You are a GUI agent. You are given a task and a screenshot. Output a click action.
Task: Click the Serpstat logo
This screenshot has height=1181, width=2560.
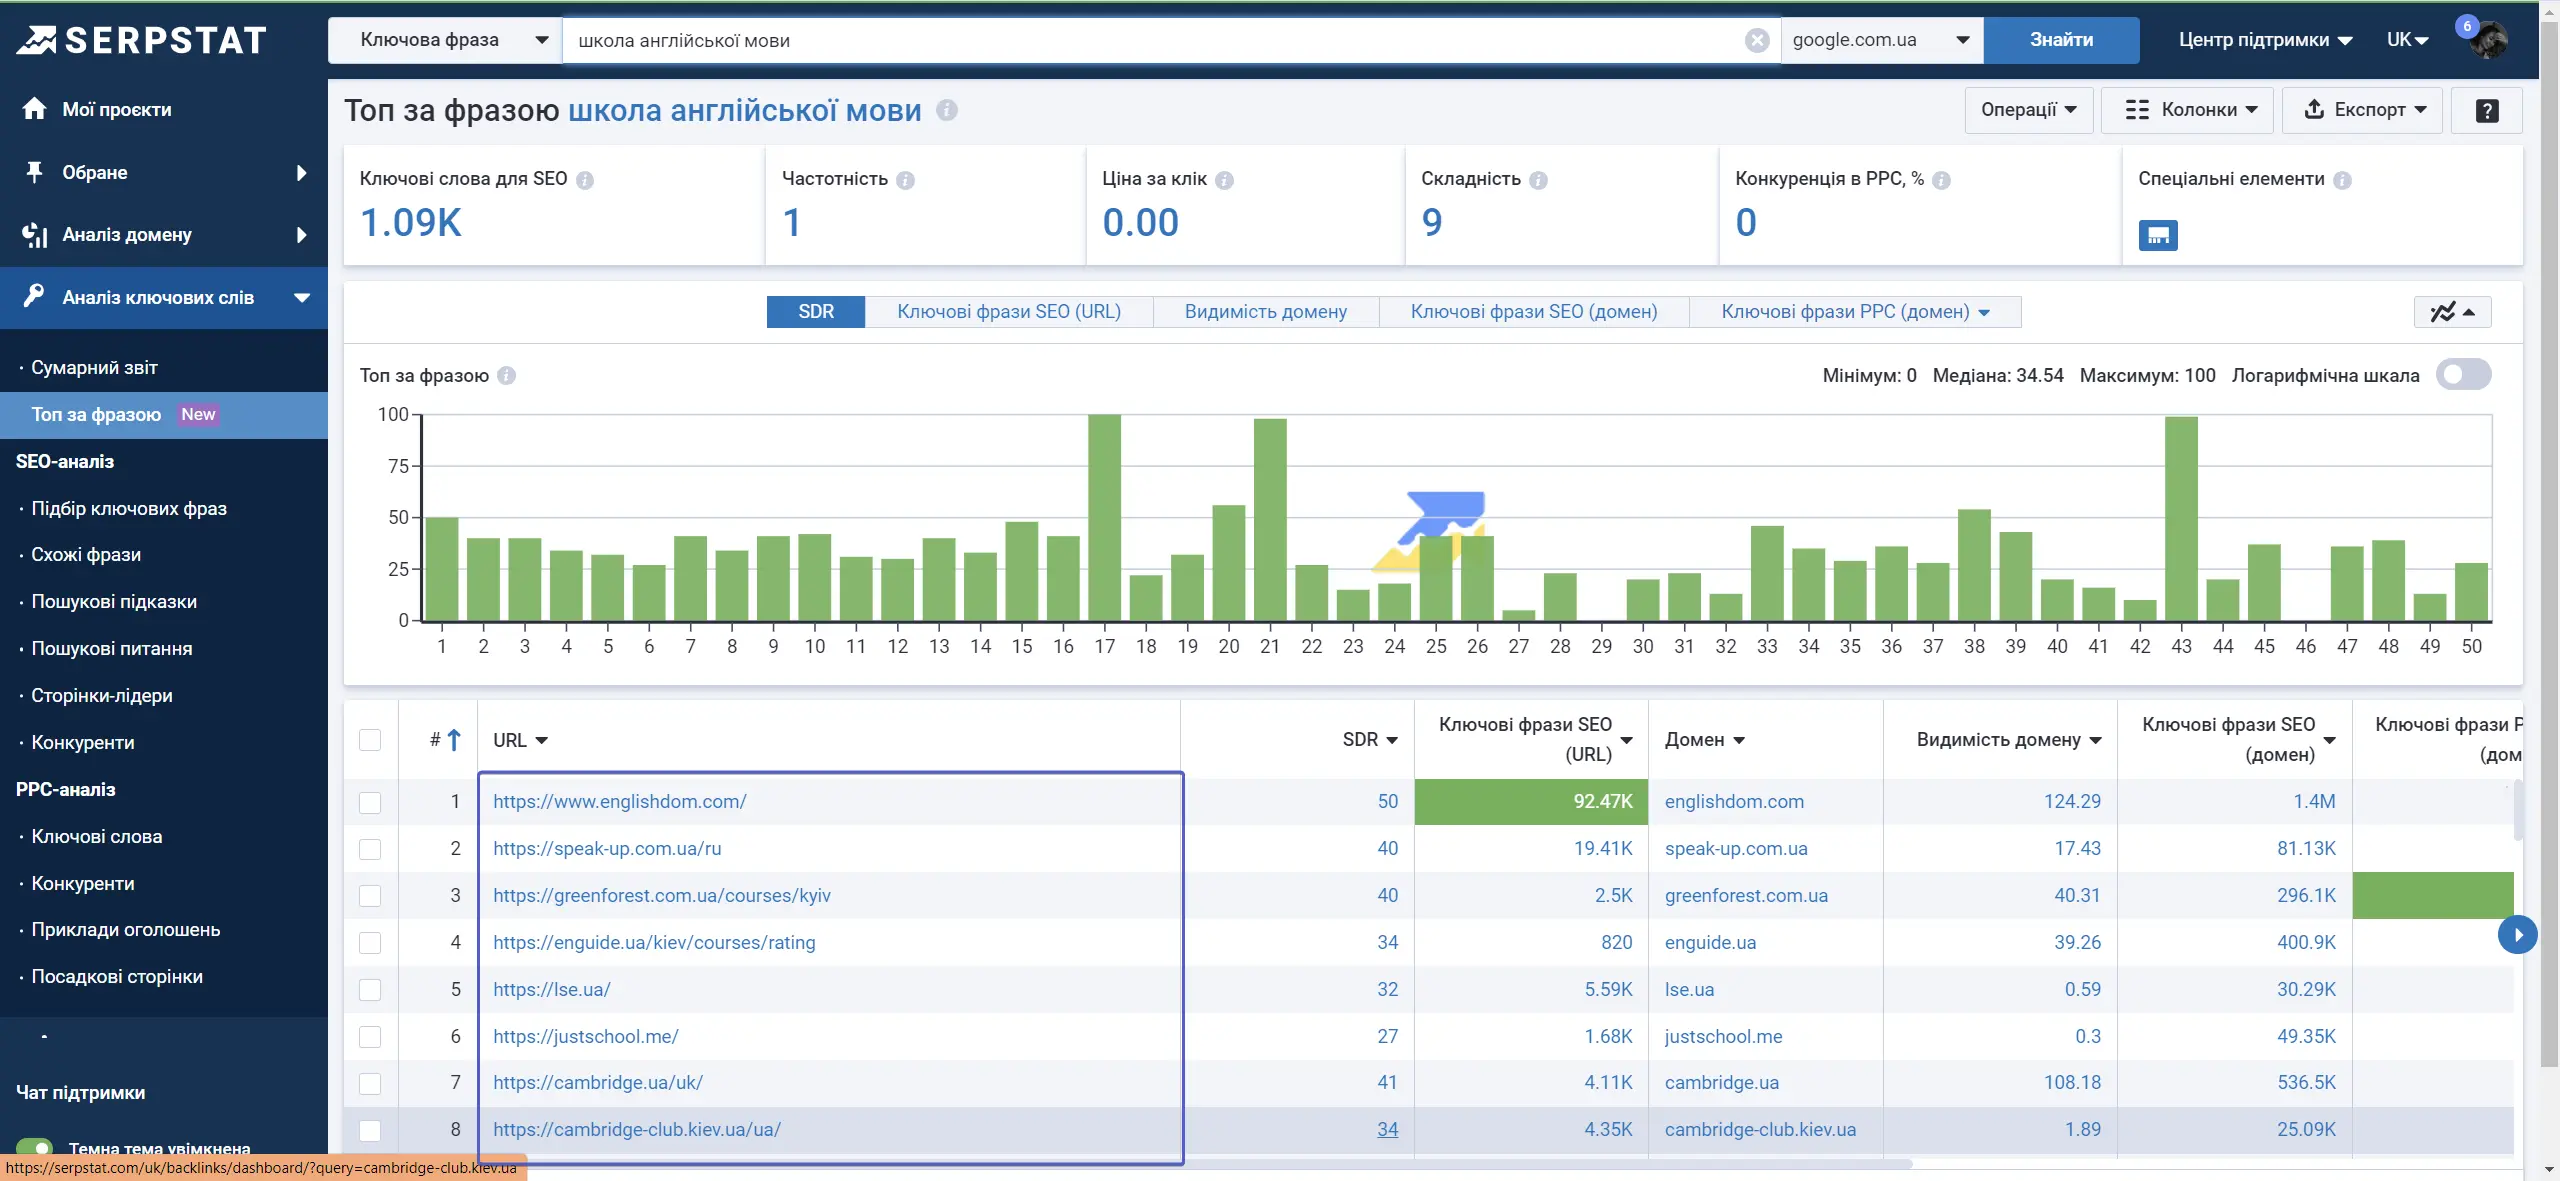tap(141, 40)
